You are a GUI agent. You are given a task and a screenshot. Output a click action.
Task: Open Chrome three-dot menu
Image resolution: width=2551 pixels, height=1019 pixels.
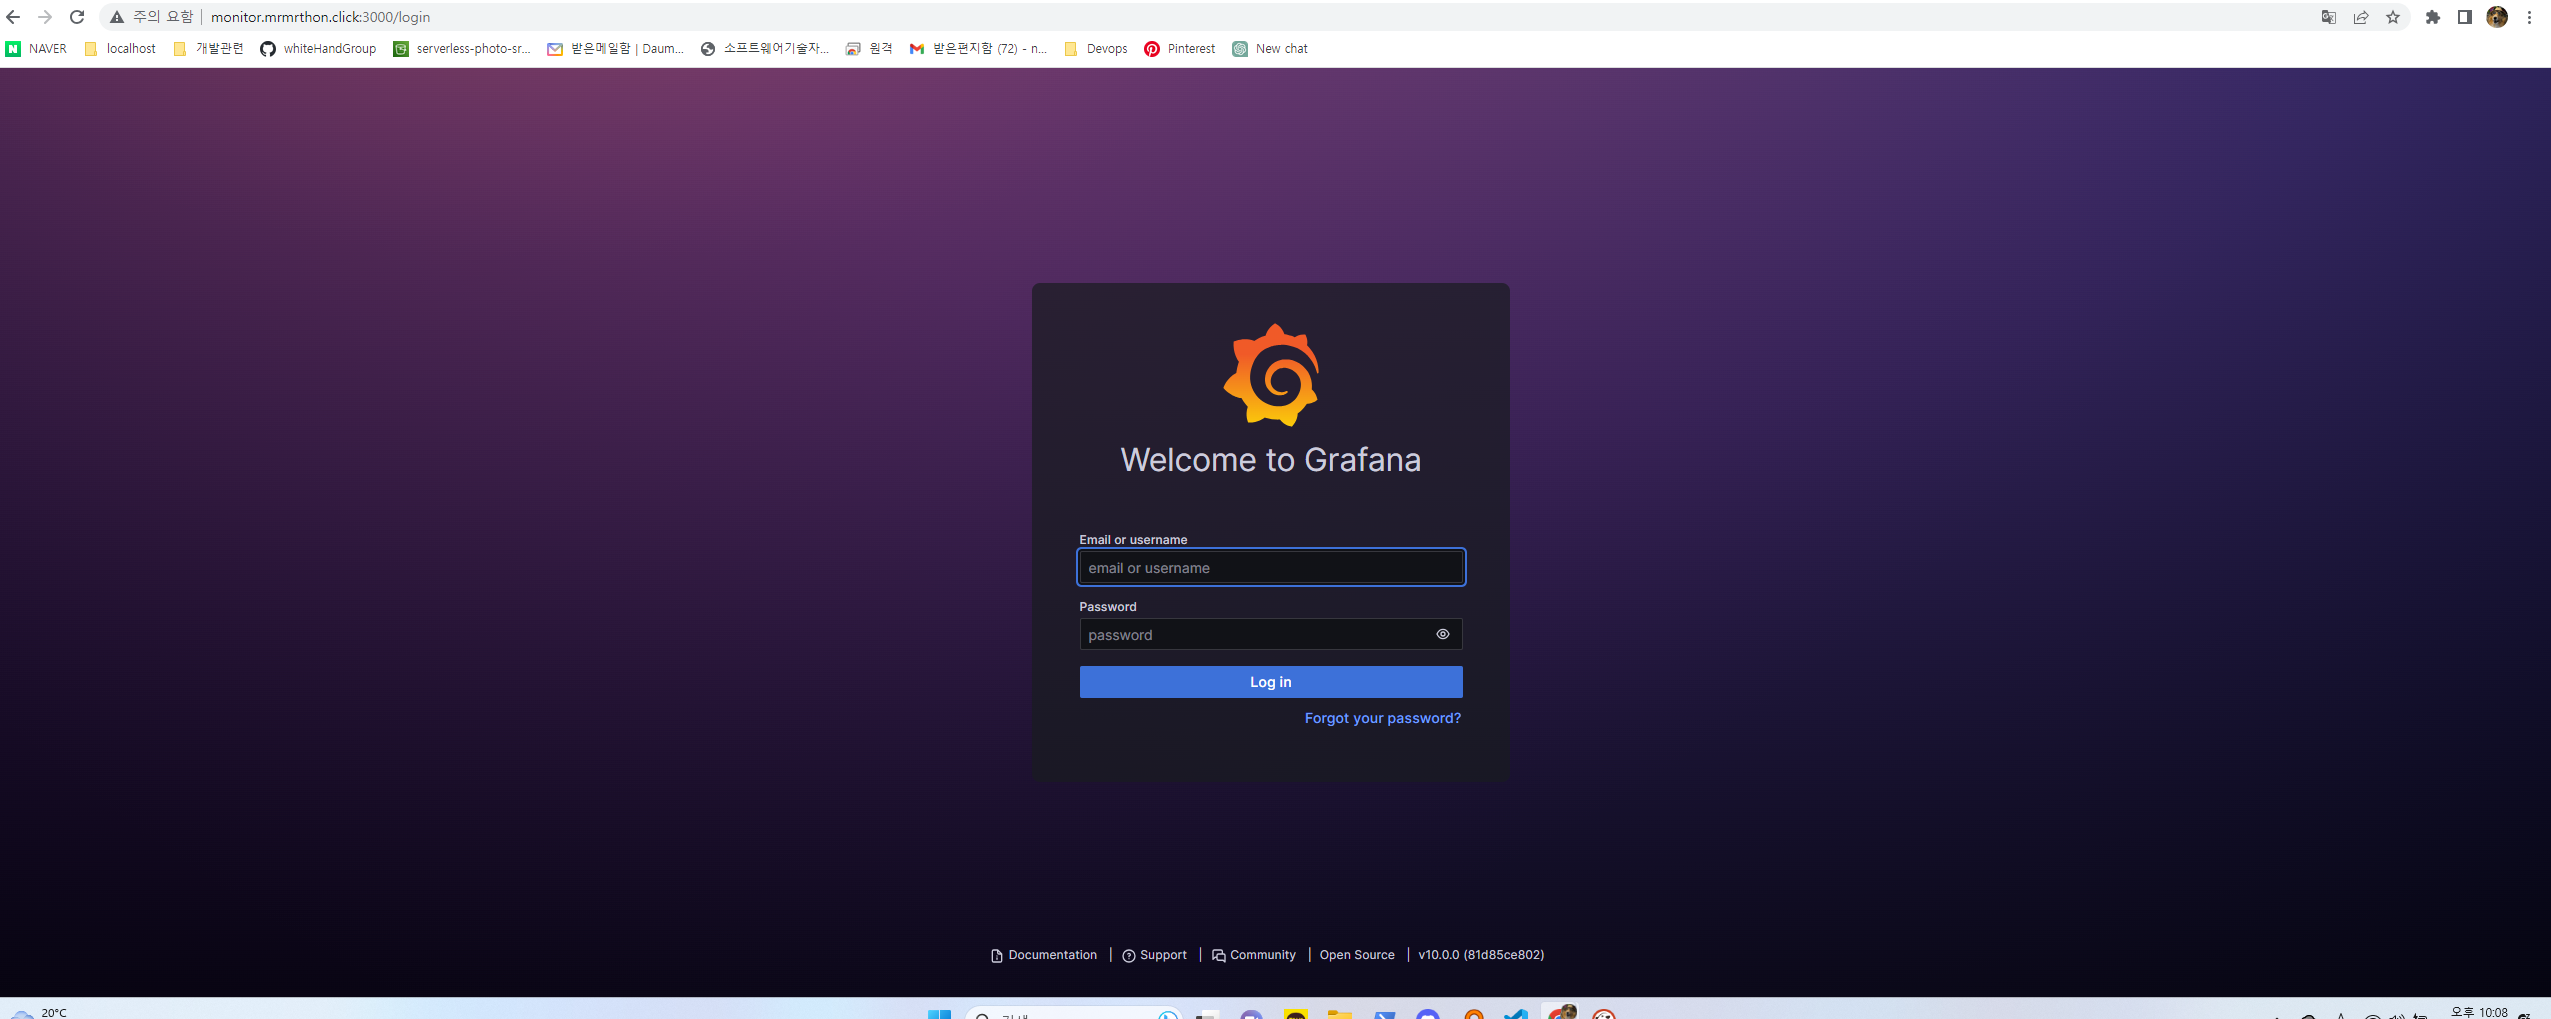[x=2529, y=17]
